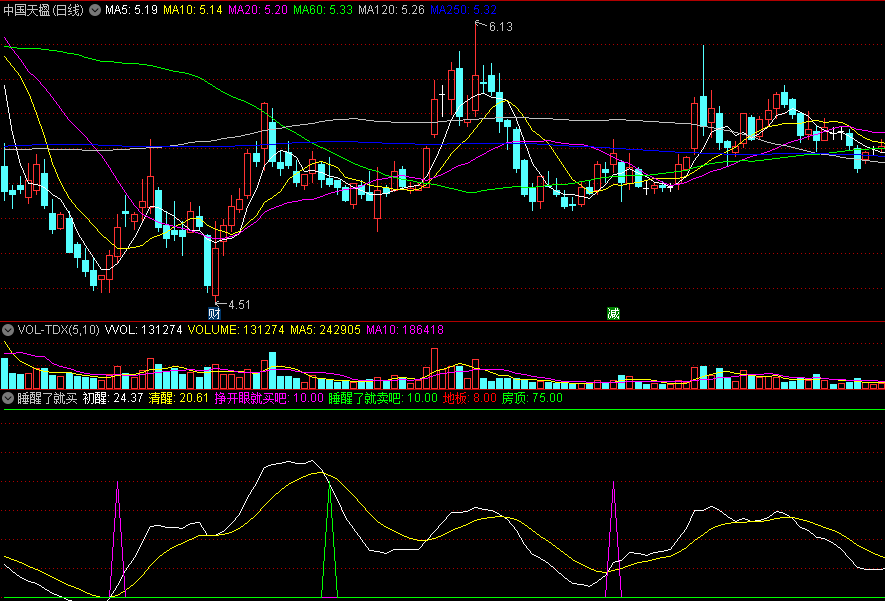
Task: Select the VVOL: 131274 readout
Action: point(143,330)
